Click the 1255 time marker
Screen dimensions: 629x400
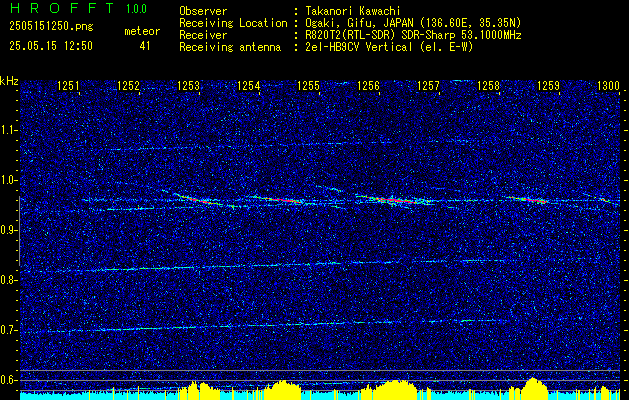coord(308,85)
